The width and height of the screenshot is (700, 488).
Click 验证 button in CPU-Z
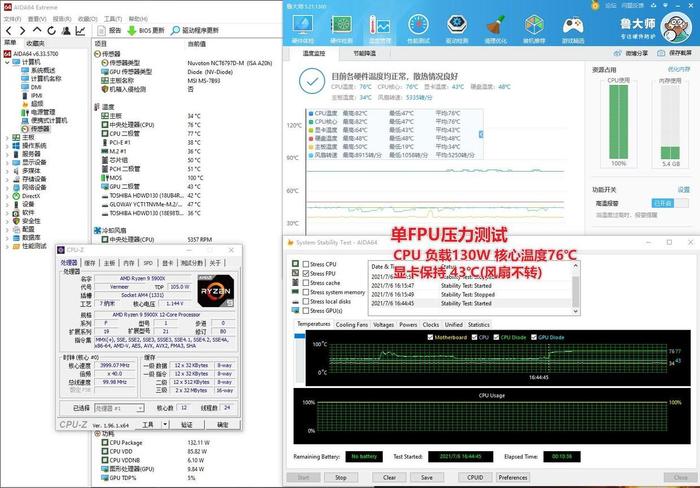coord(187,424)
